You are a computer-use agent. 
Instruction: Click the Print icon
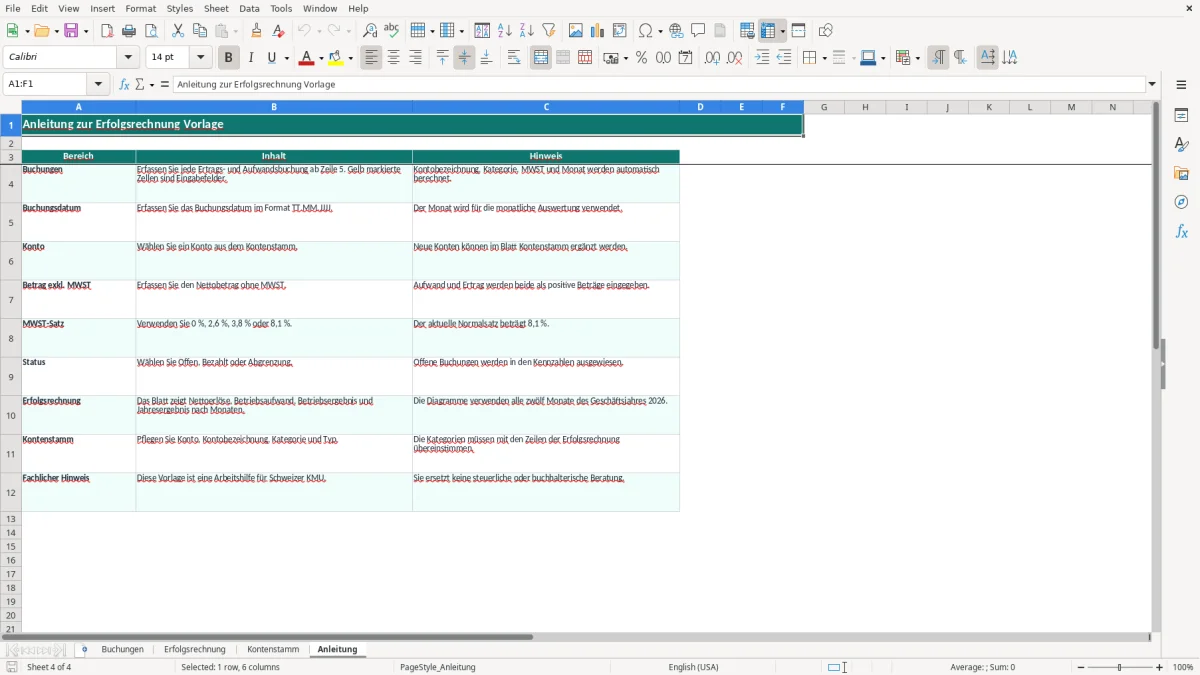129,31
